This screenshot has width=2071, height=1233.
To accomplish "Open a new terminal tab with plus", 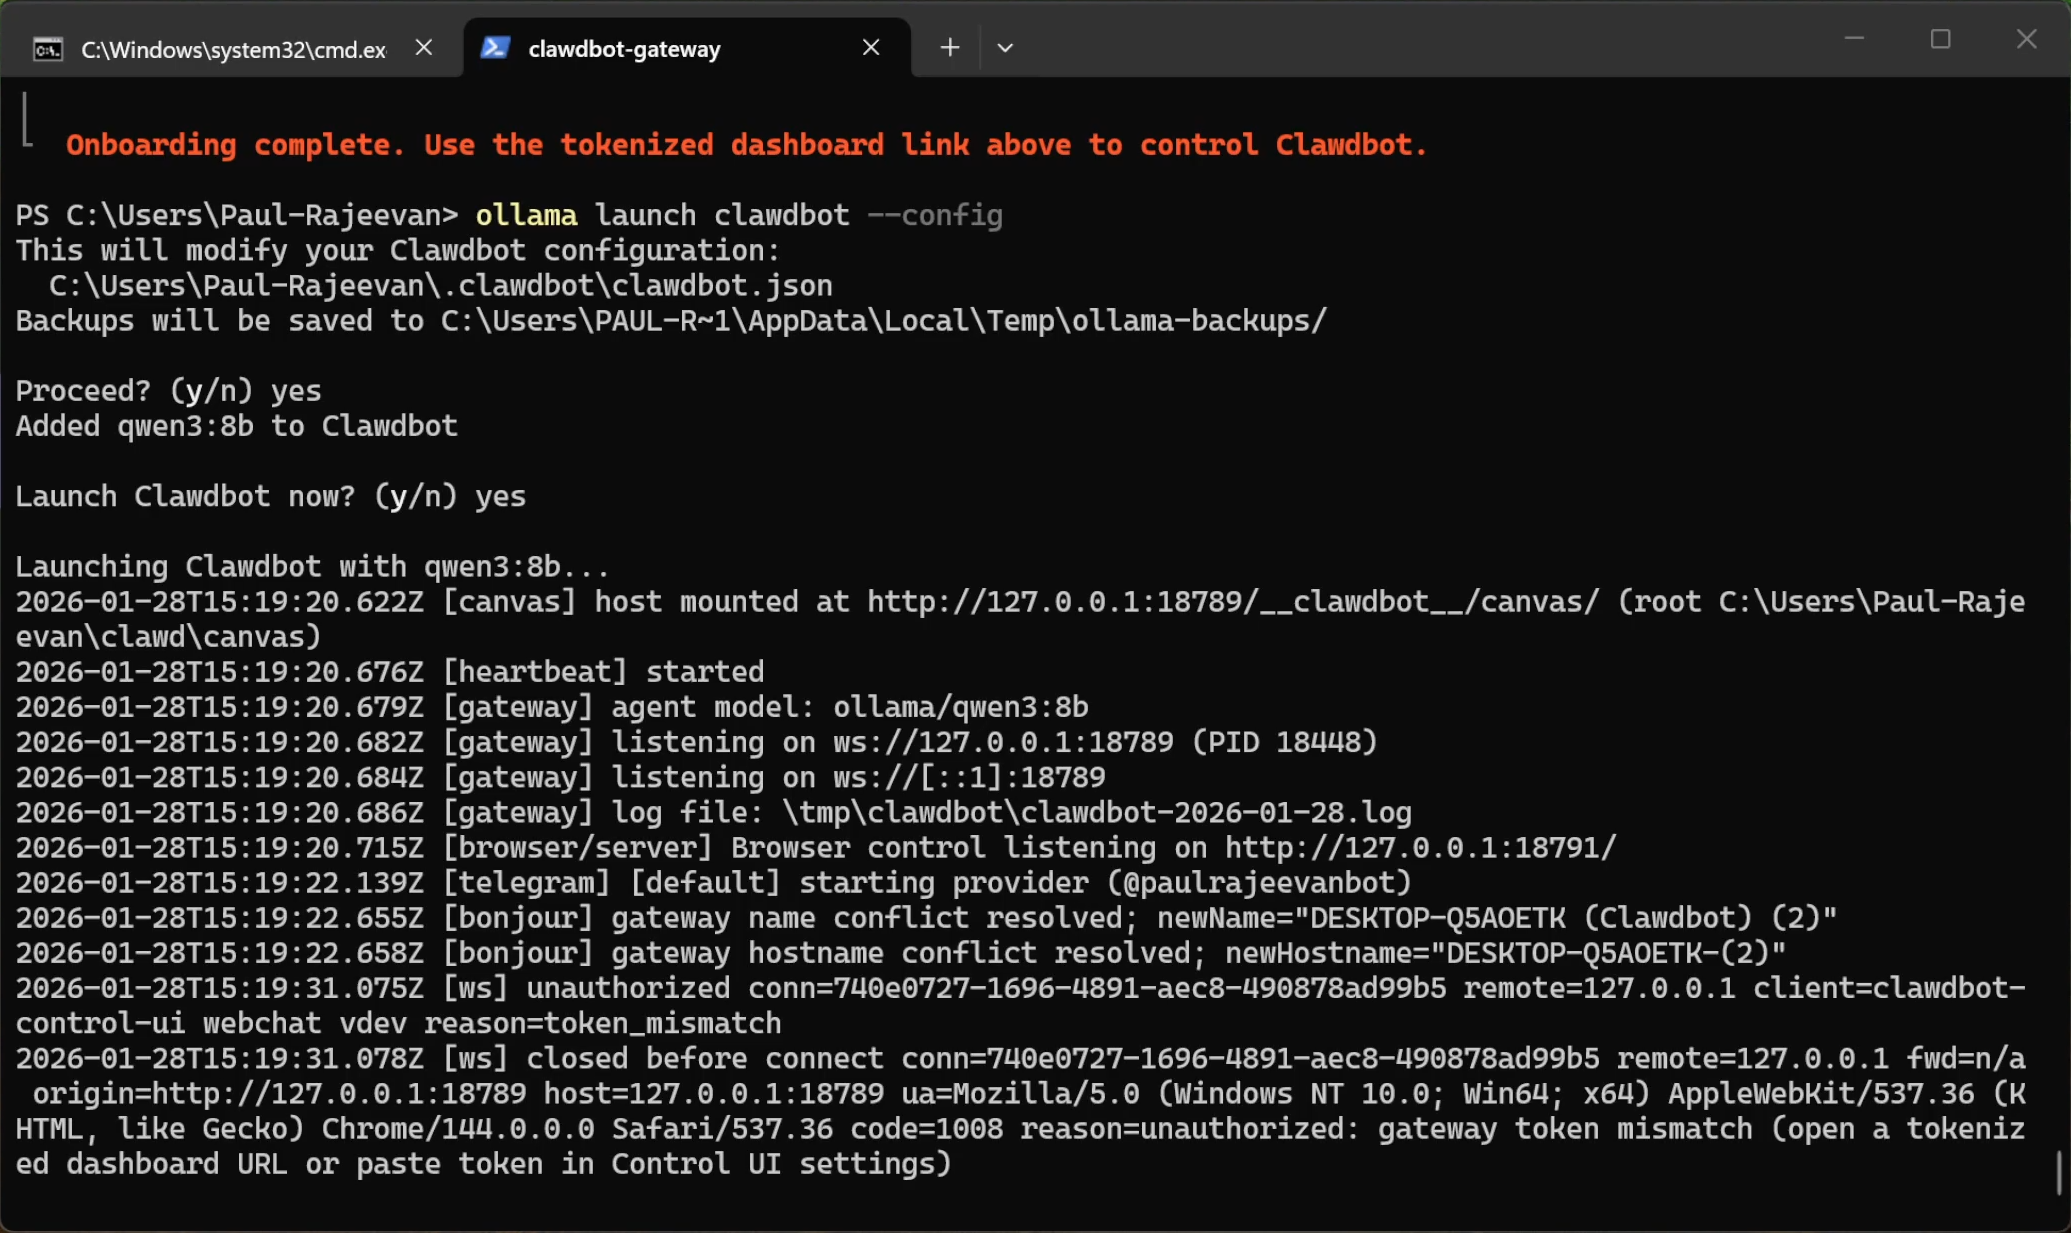I will coord(949,47).
